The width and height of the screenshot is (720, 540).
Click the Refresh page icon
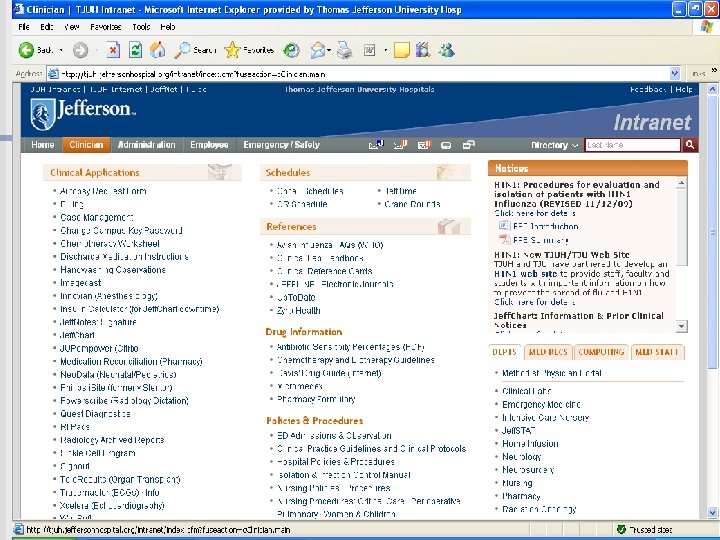[135, 50]
